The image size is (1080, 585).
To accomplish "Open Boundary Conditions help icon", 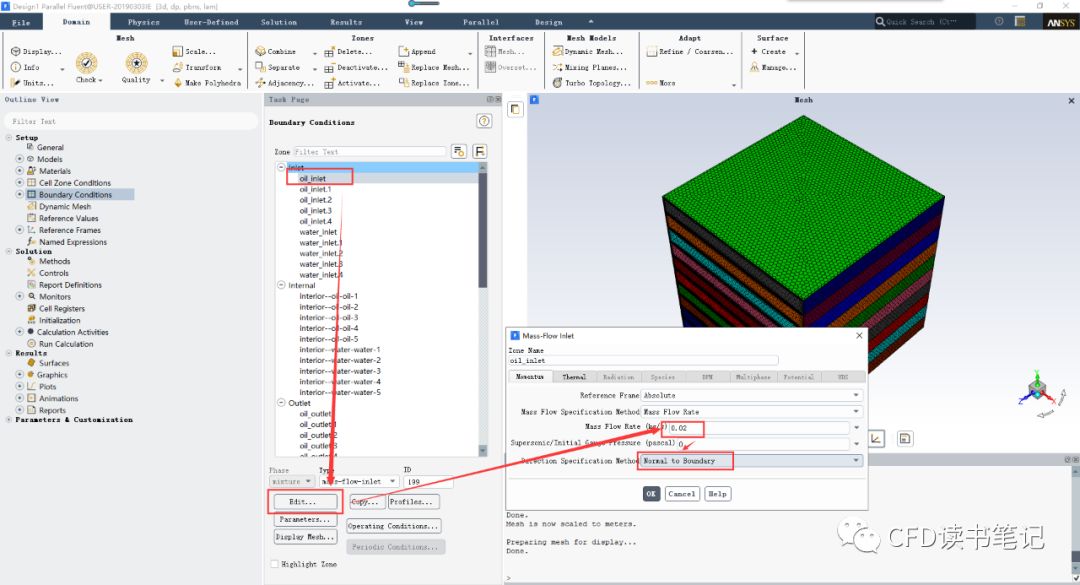I will pyautogui.click(x=484, y=121).
